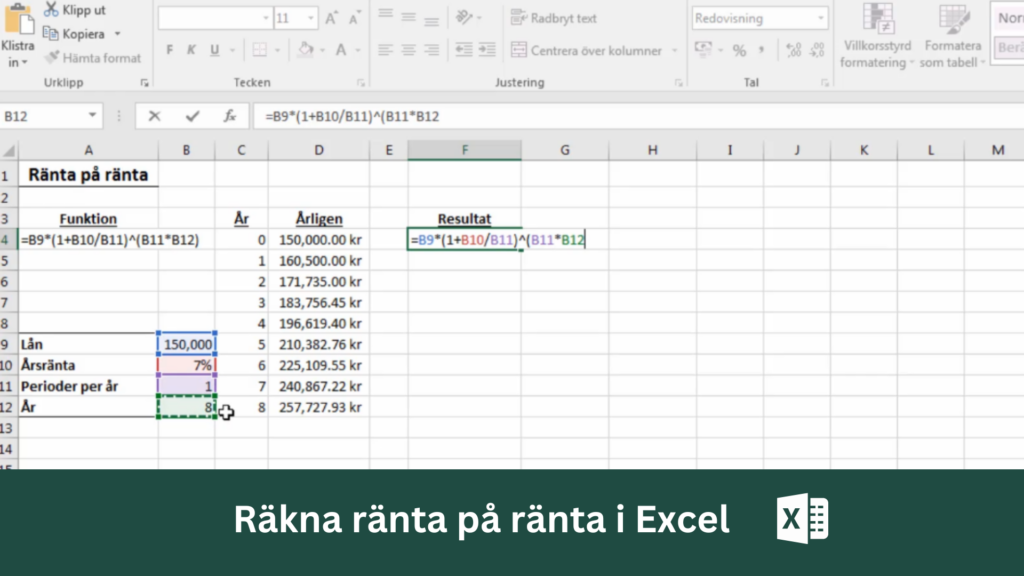
Task: Increase font size with the large A icon
Action: point(332,18)
